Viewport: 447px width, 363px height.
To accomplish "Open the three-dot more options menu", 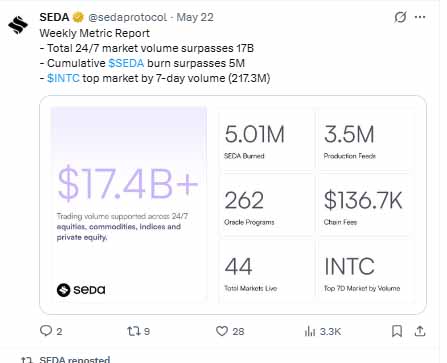I will [x=420, y=17].
